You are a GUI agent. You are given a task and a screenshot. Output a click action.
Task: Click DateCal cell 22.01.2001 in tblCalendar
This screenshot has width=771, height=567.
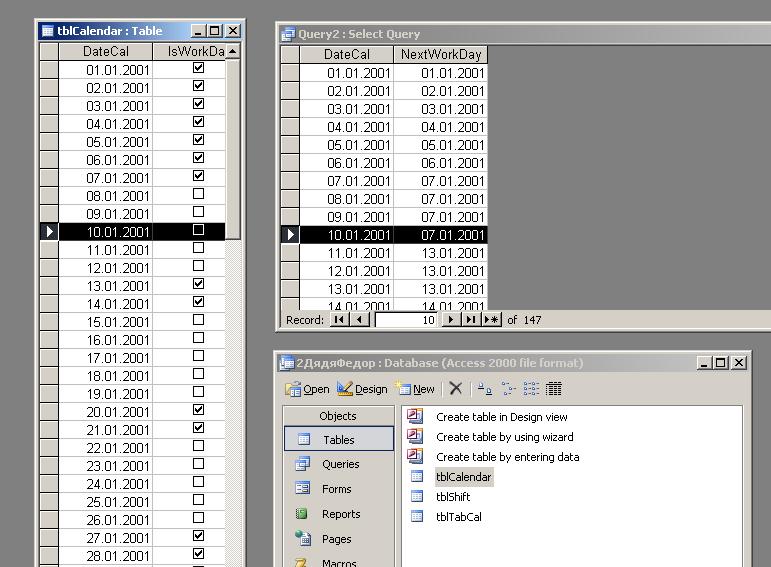click(x=106, y=448)
